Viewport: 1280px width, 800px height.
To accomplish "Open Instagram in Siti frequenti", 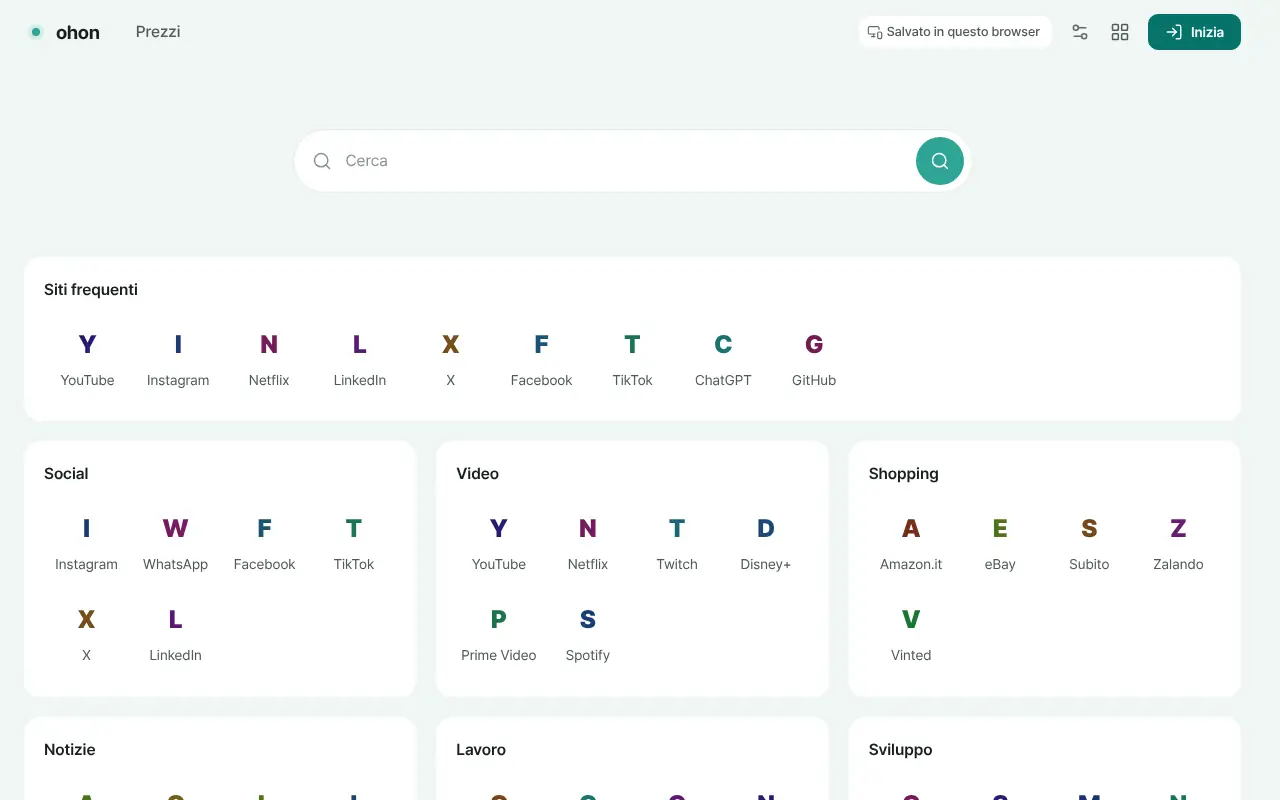I will (178, 360).
